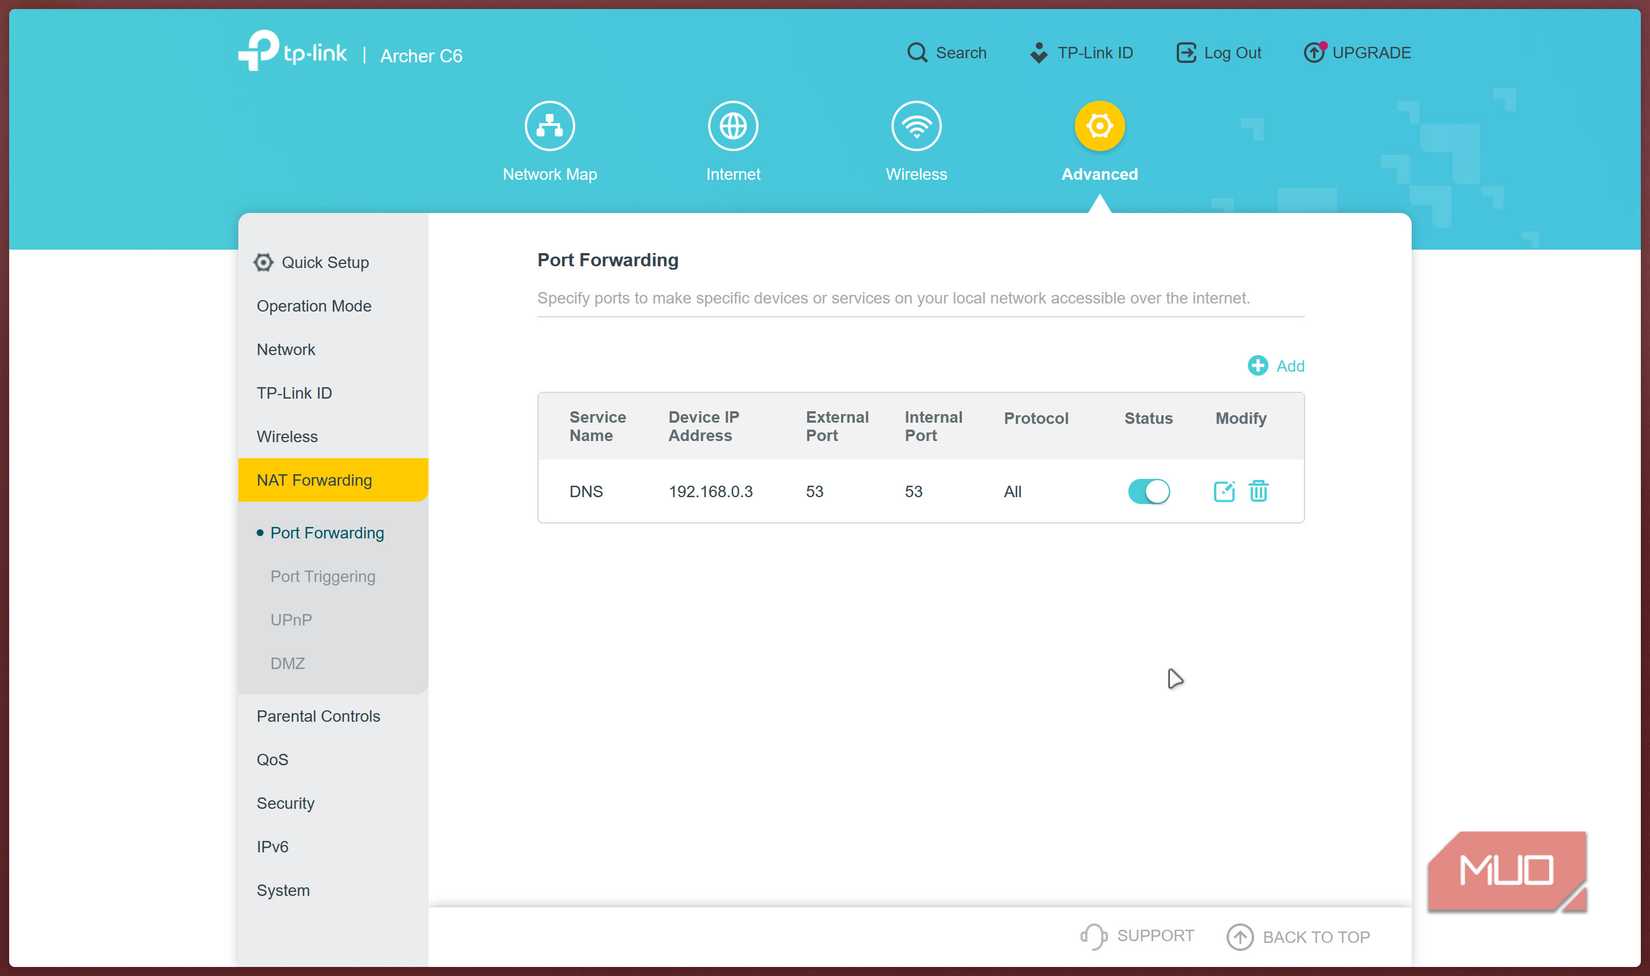Disable the DNS forwarding status toggle
This screenshot has height=976, width=1650.
coord(1149,491)
